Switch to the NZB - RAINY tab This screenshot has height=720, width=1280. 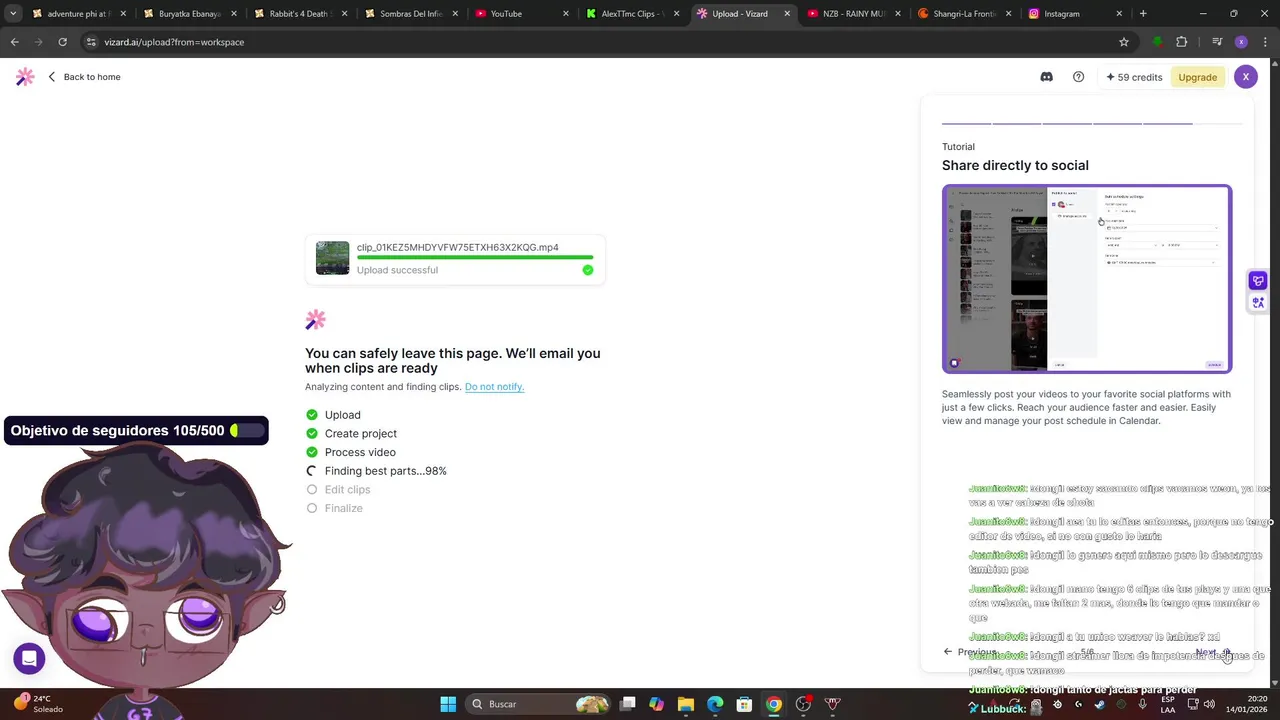[x=853, y=14]
